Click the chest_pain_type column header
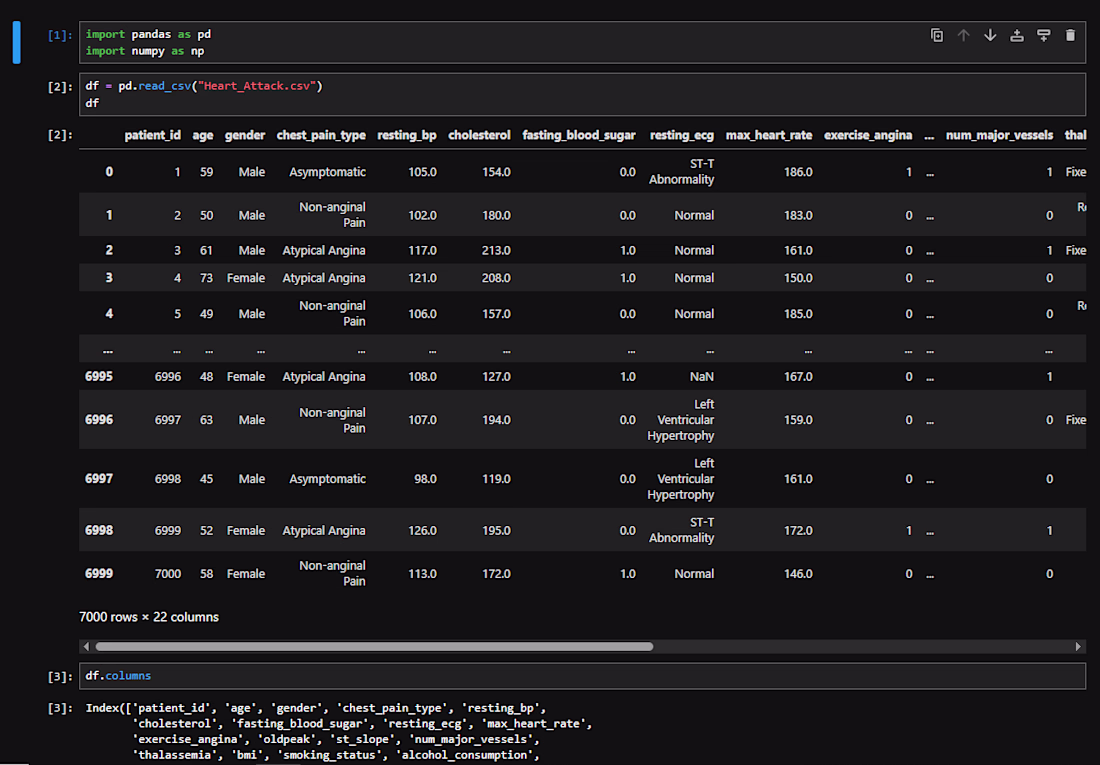Screen dimensions: 1100x765 click(x=321, y=135)
